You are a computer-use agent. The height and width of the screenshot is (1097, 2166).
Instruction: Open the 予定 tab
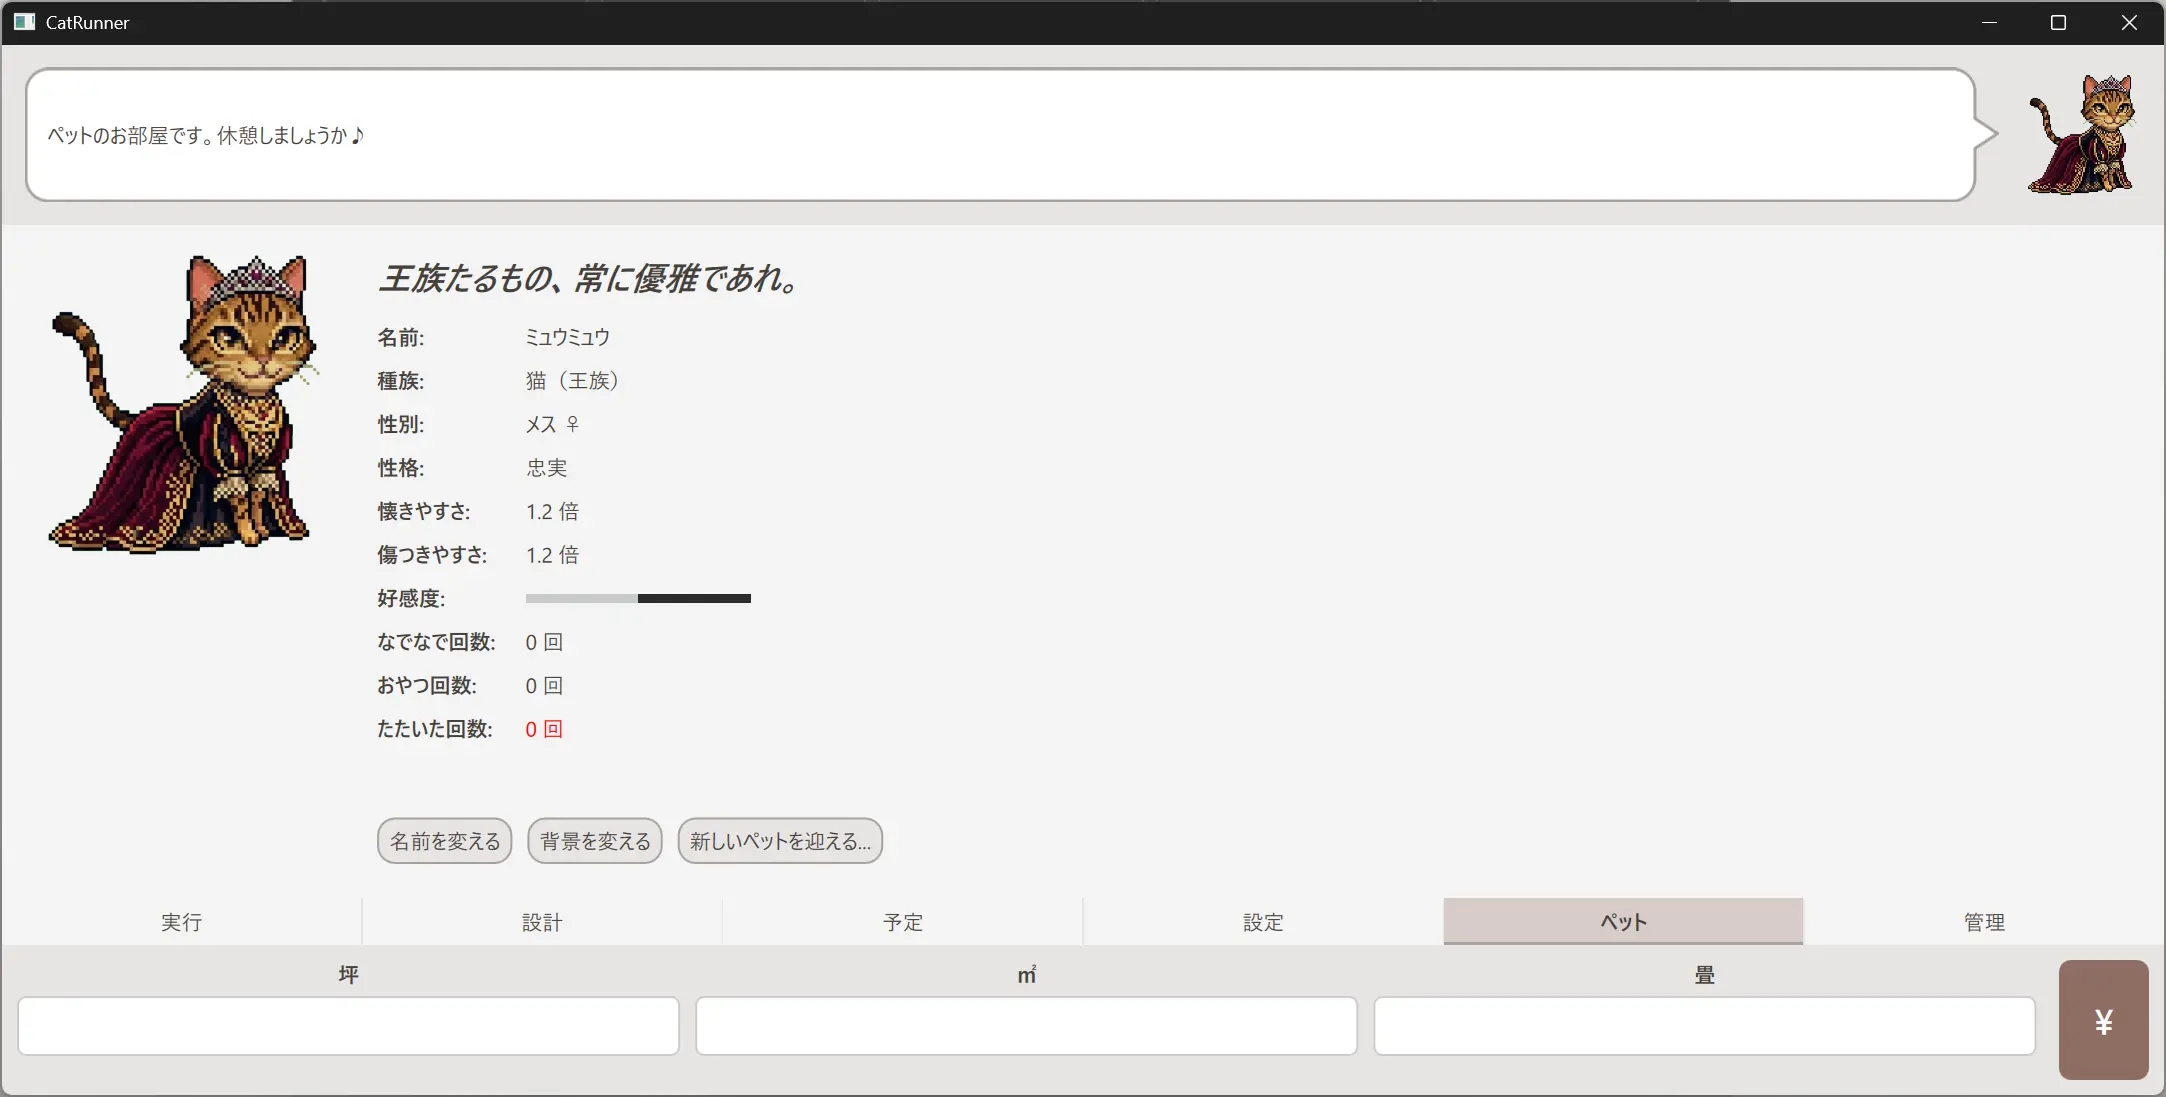point(903,922)
